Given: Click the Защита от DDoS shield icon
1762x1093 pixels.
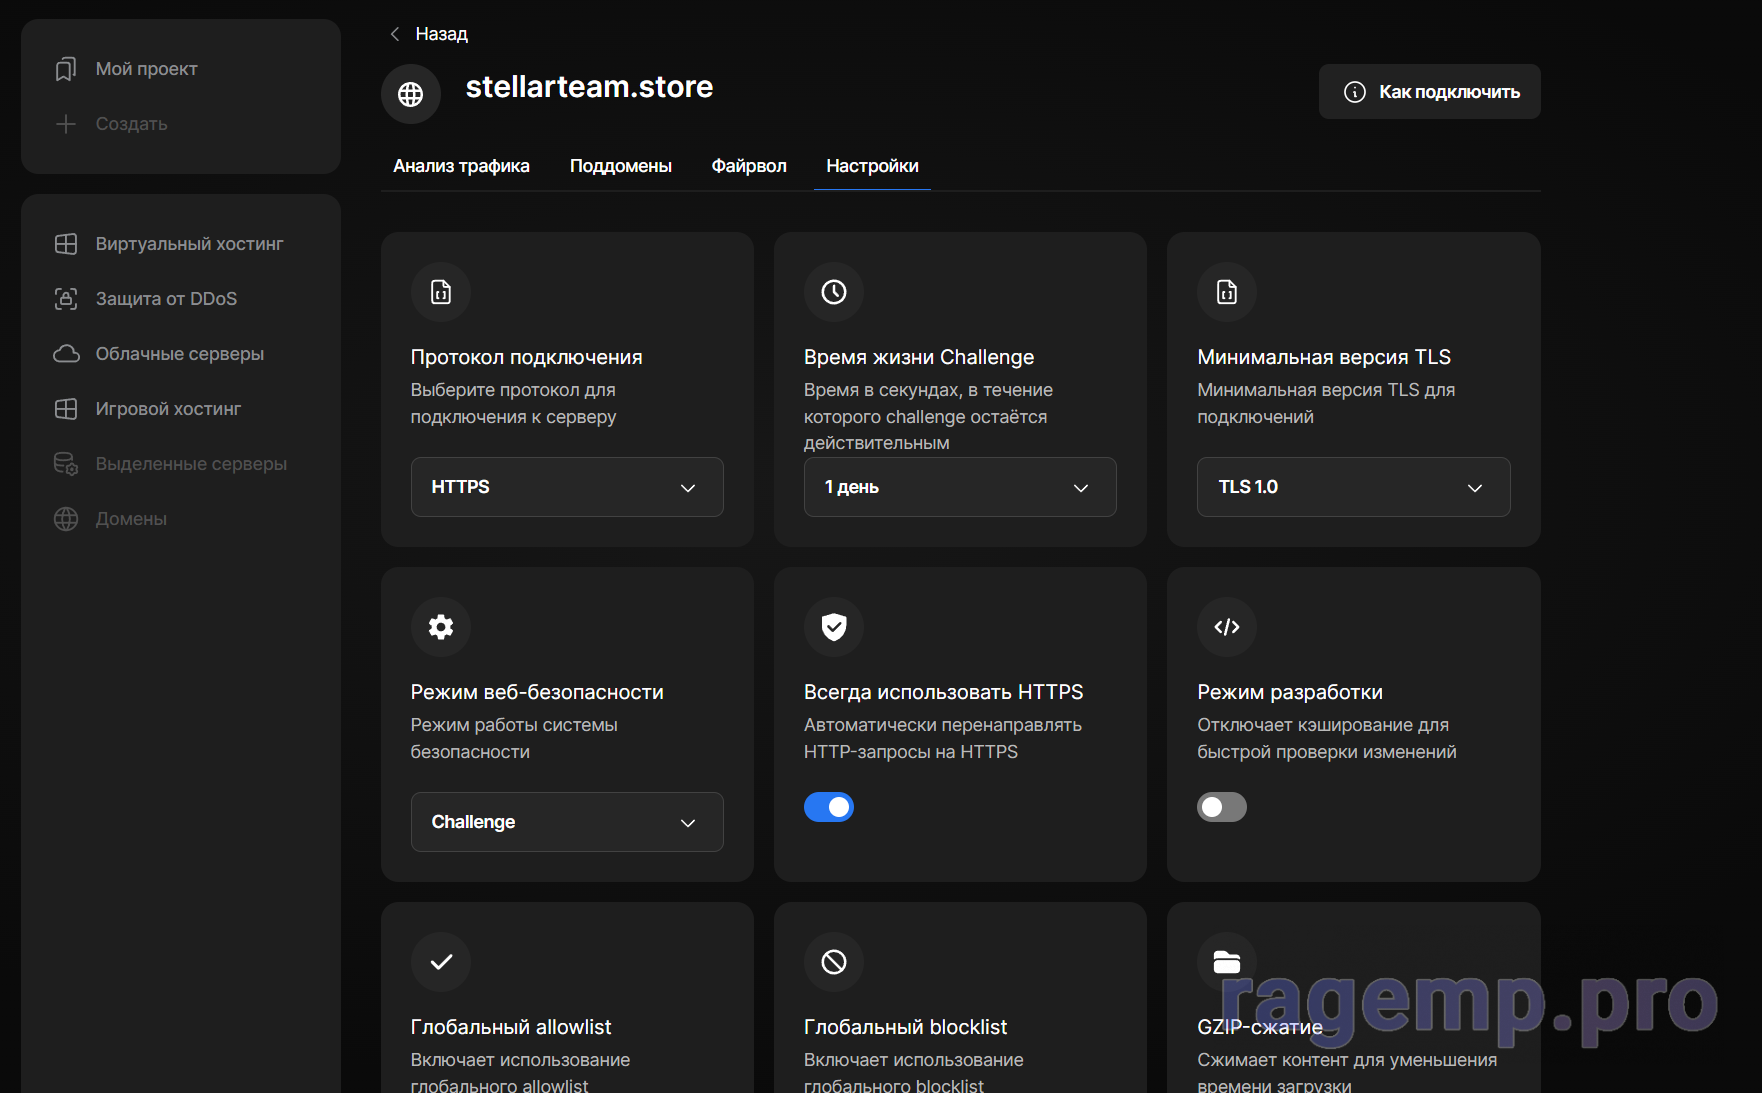Looking at the screenshot, I should (x=66, y=299).
